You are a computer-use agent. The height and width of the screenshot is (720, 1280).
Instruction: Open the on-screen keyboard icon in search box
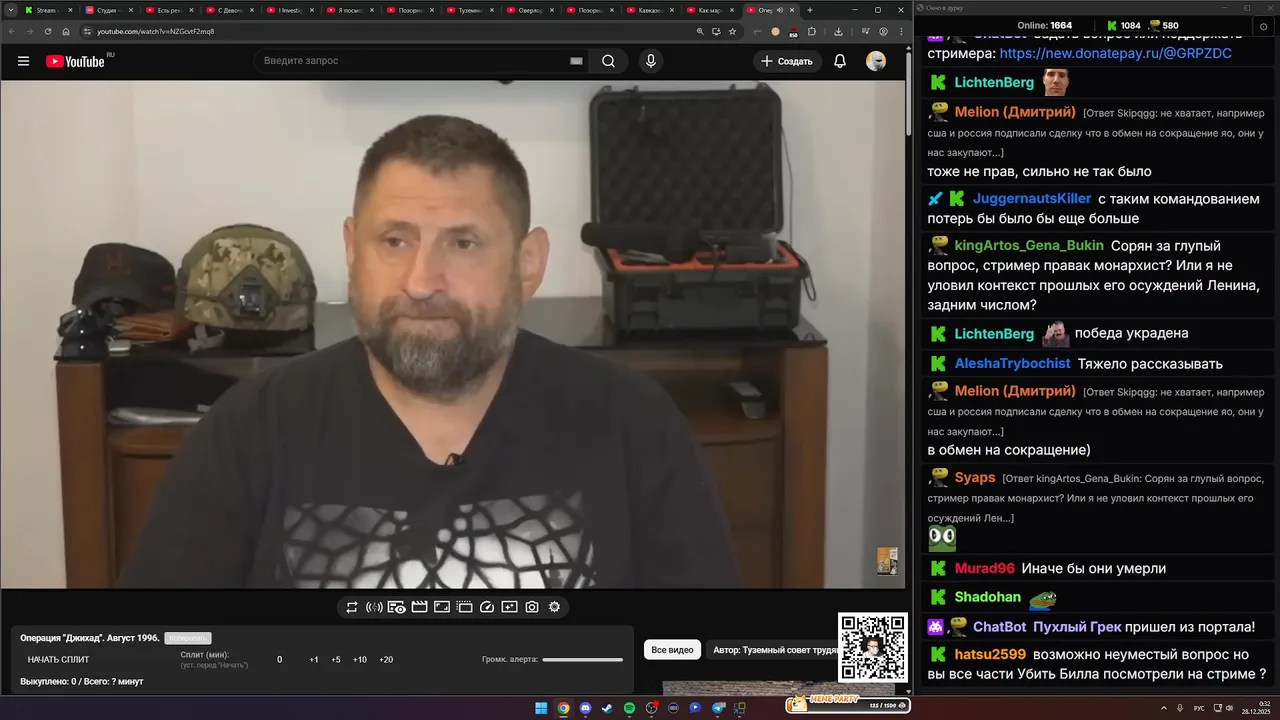point(576,61)
